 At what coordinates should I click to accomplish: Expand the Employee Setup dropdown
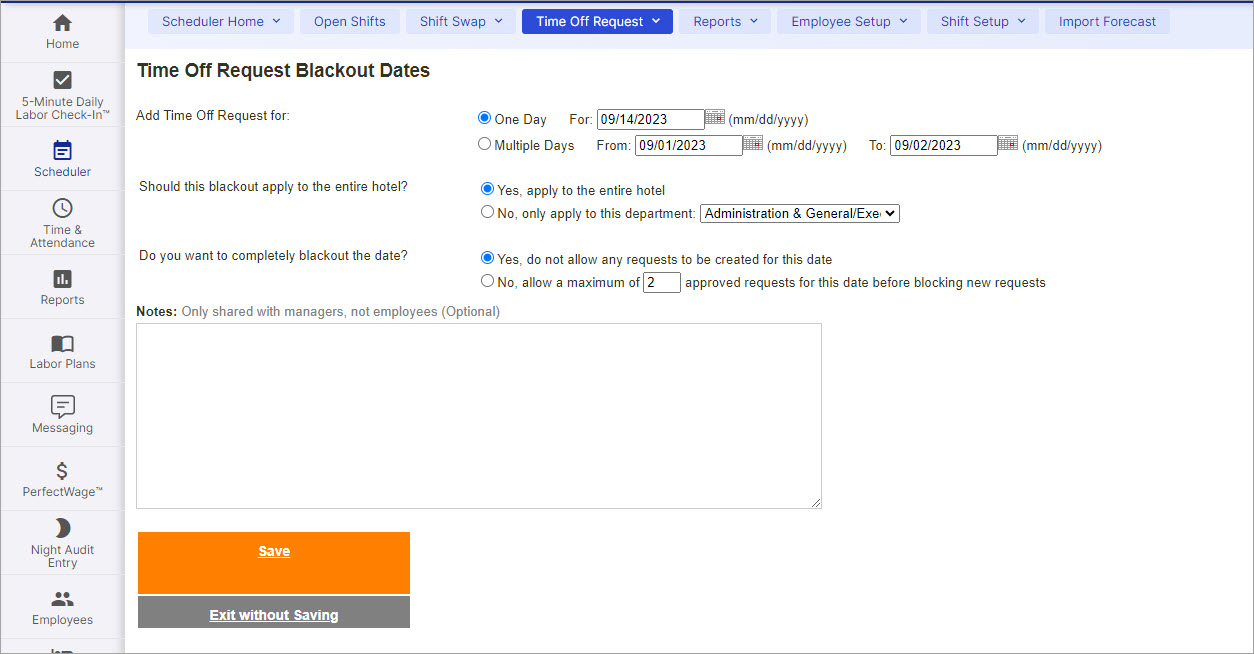(849, 22)
